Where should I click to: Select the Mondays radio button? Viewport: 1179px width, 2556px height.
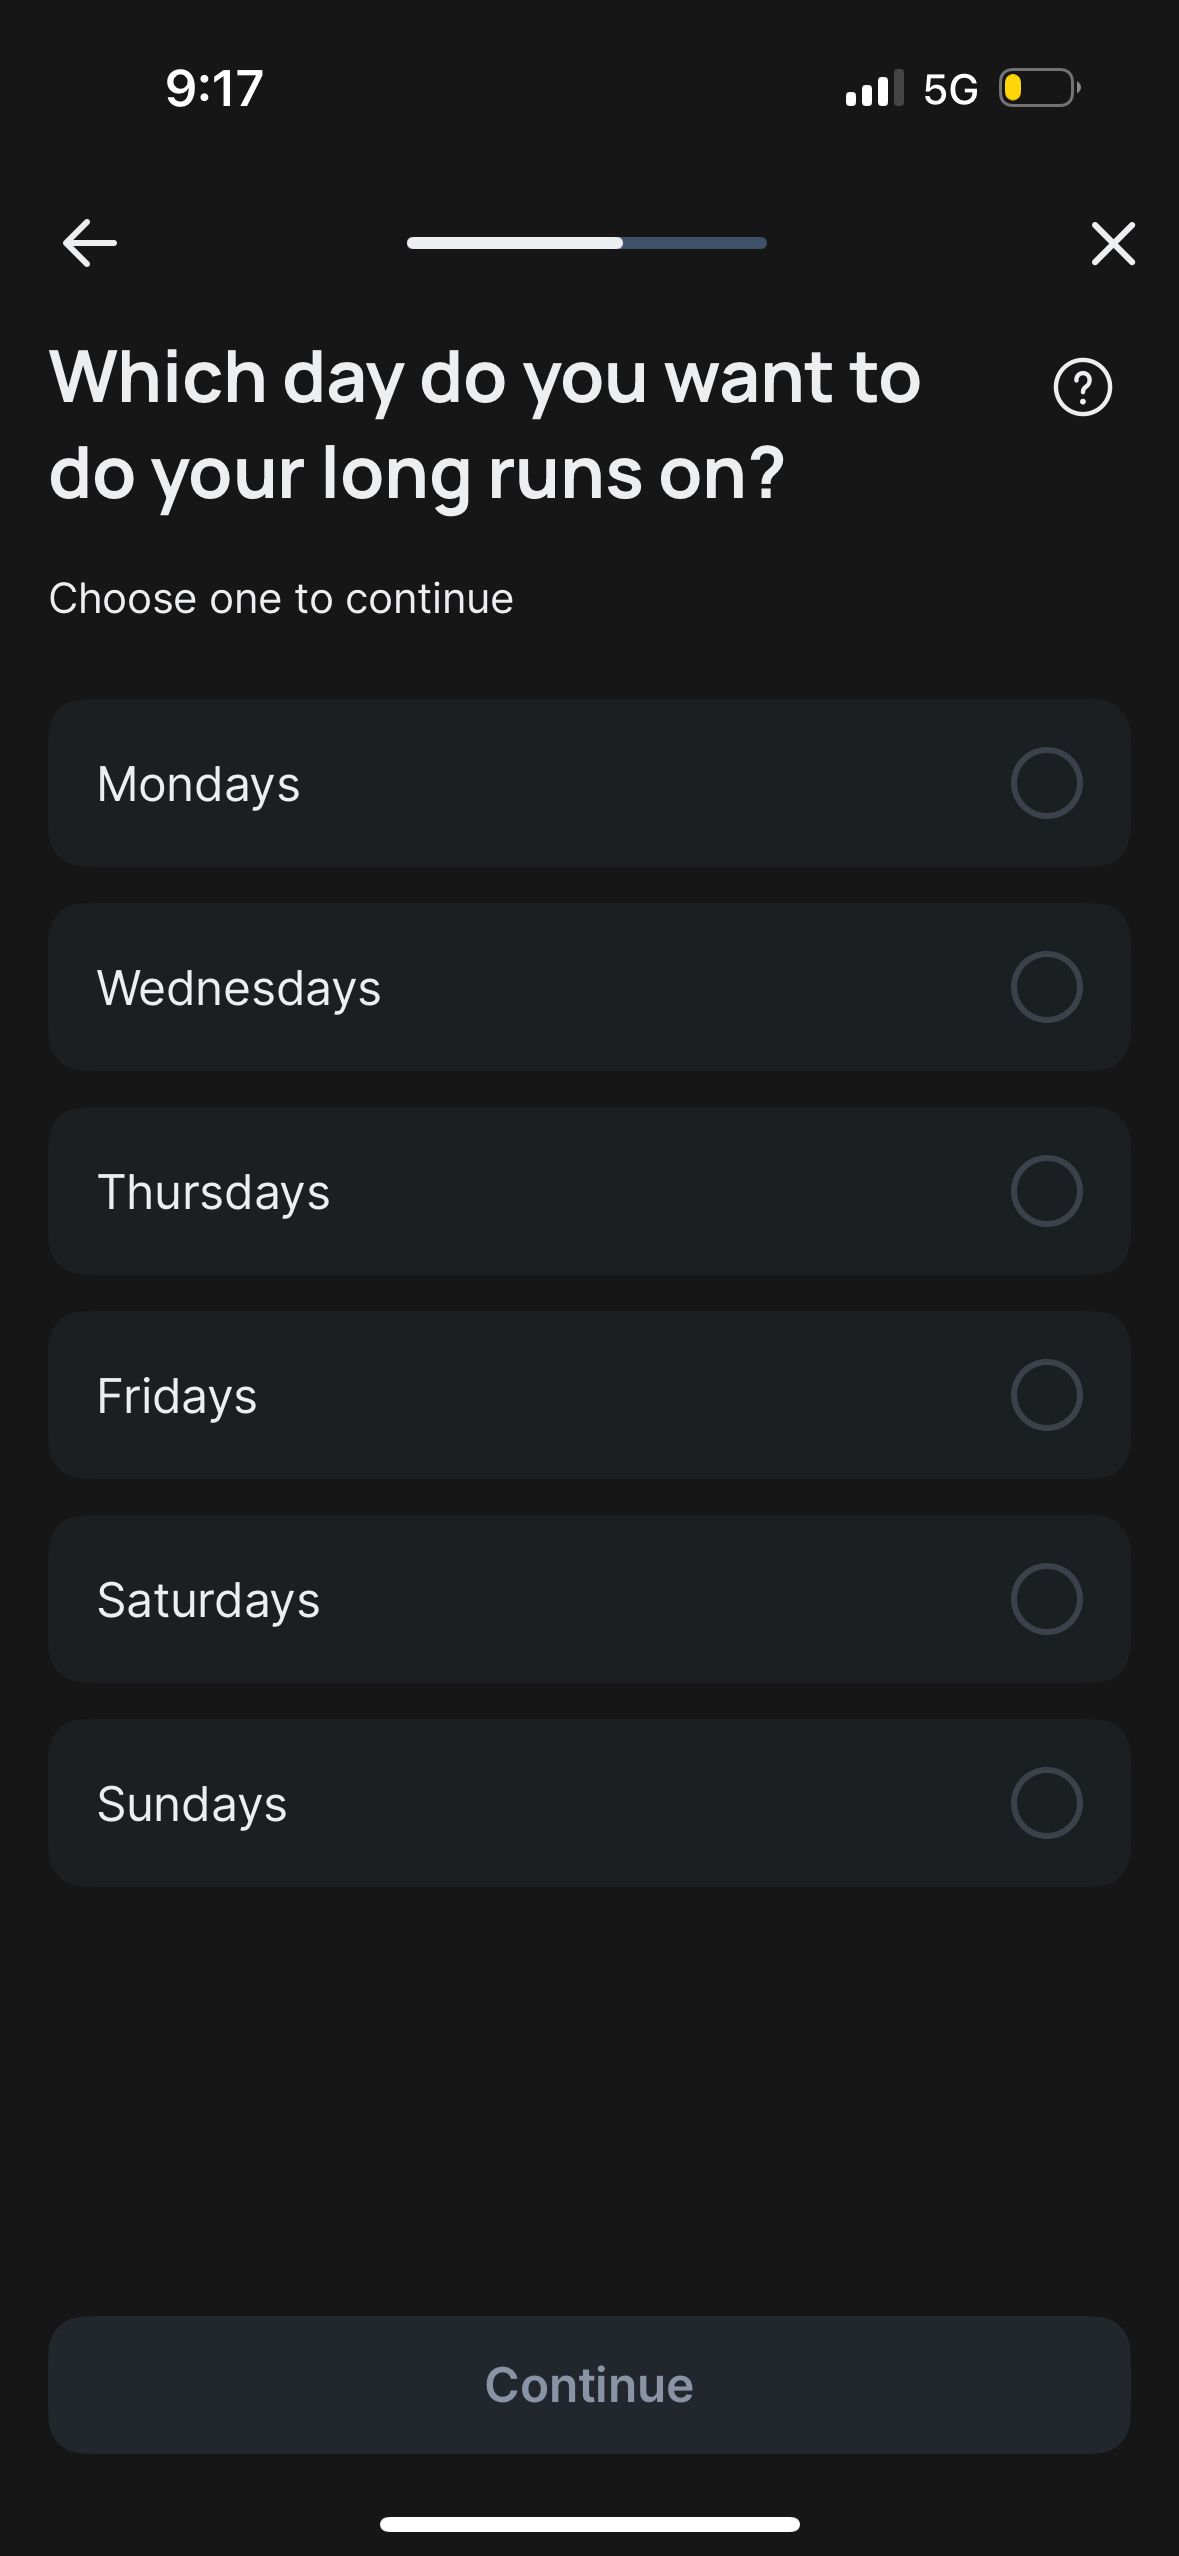(1046, 783)
